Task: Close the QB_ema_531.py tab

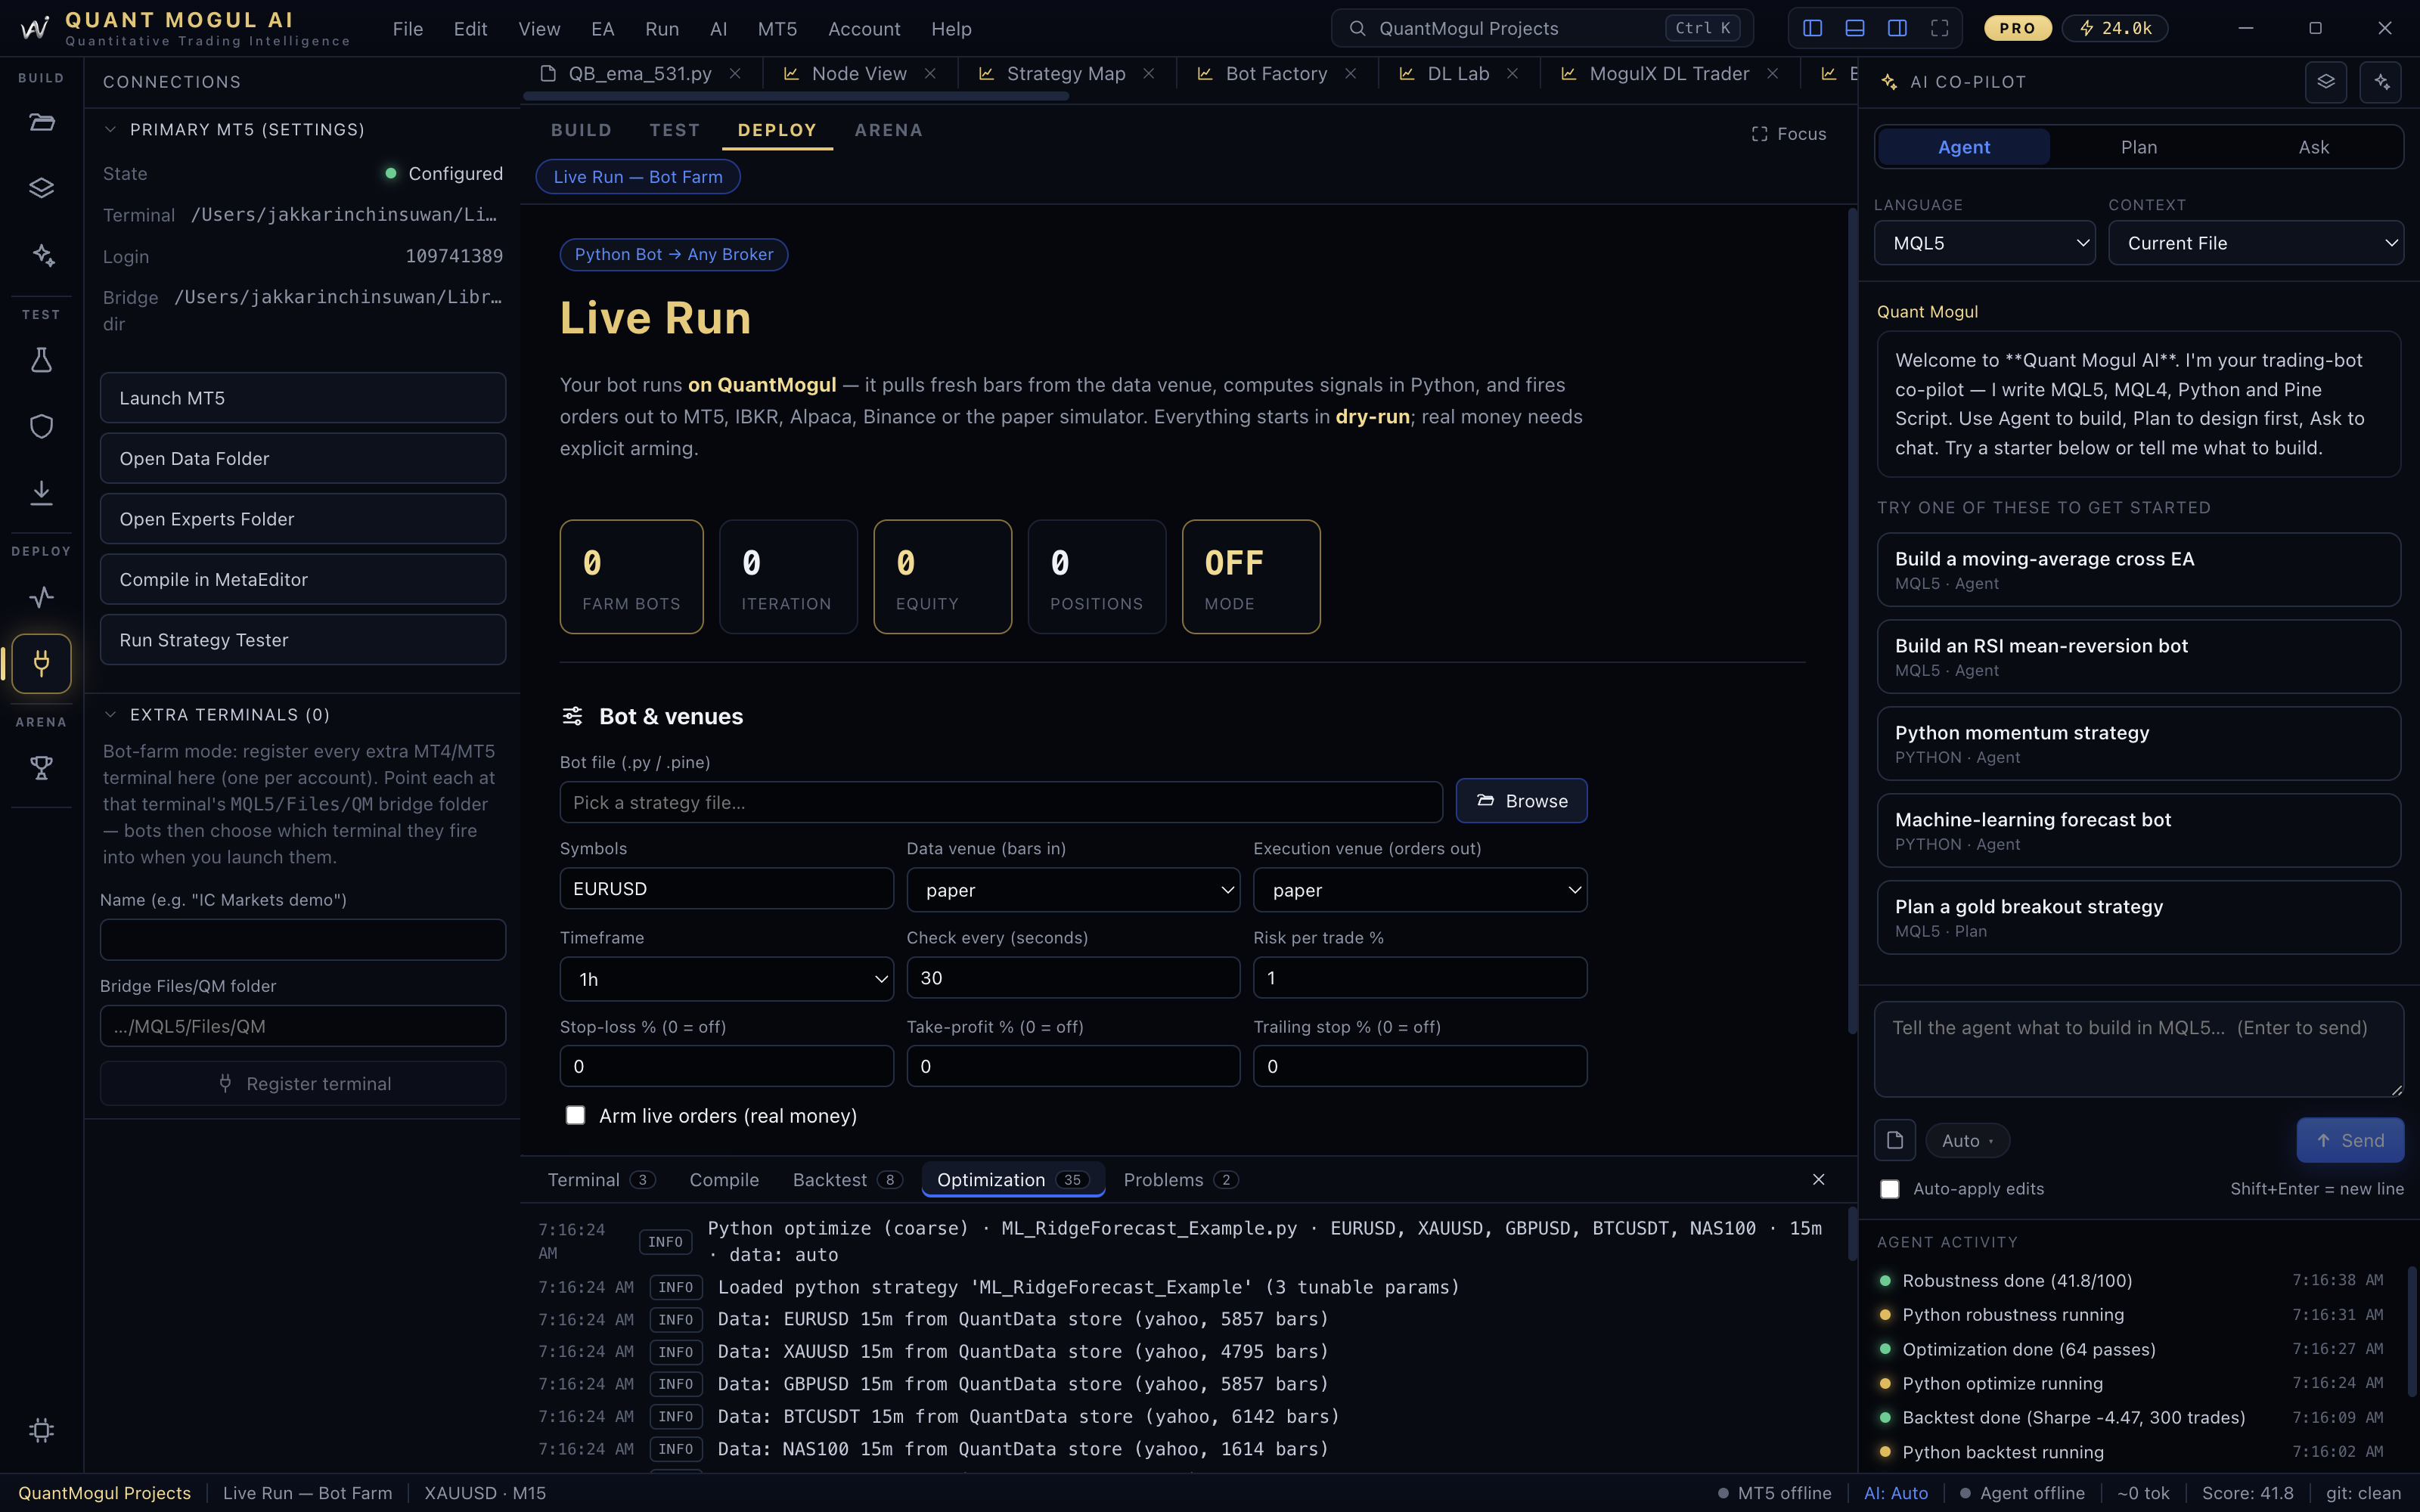Action: 735,74
